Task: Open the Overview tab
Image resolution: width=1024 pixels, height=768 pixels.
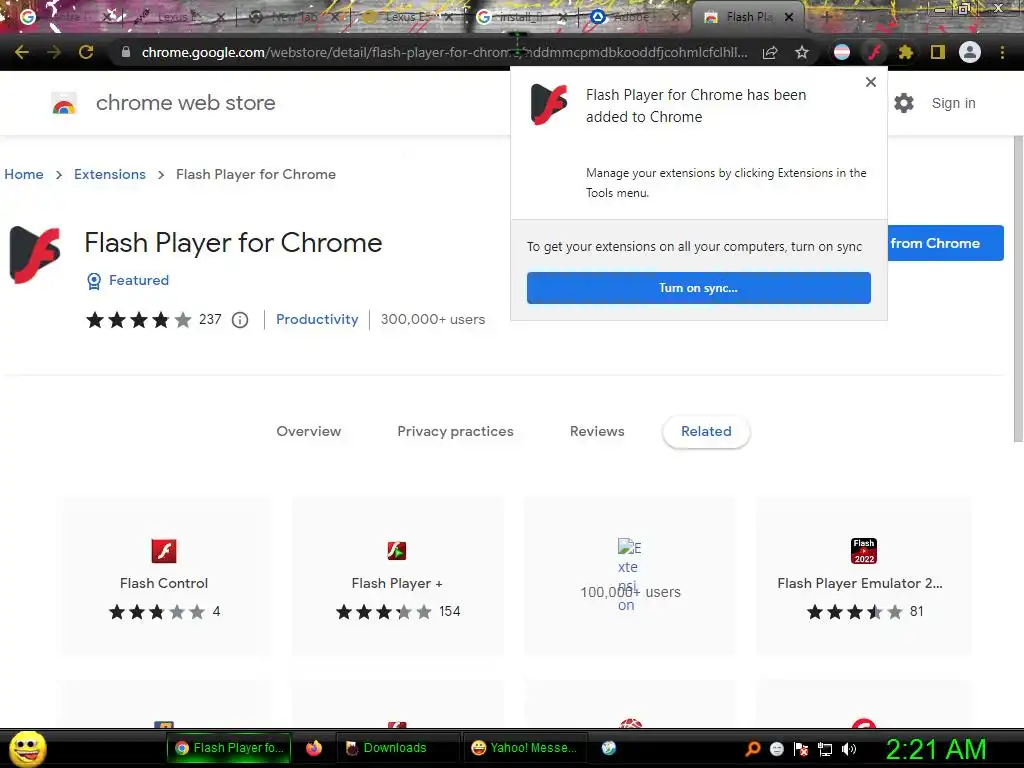Action: click(309, 432)
